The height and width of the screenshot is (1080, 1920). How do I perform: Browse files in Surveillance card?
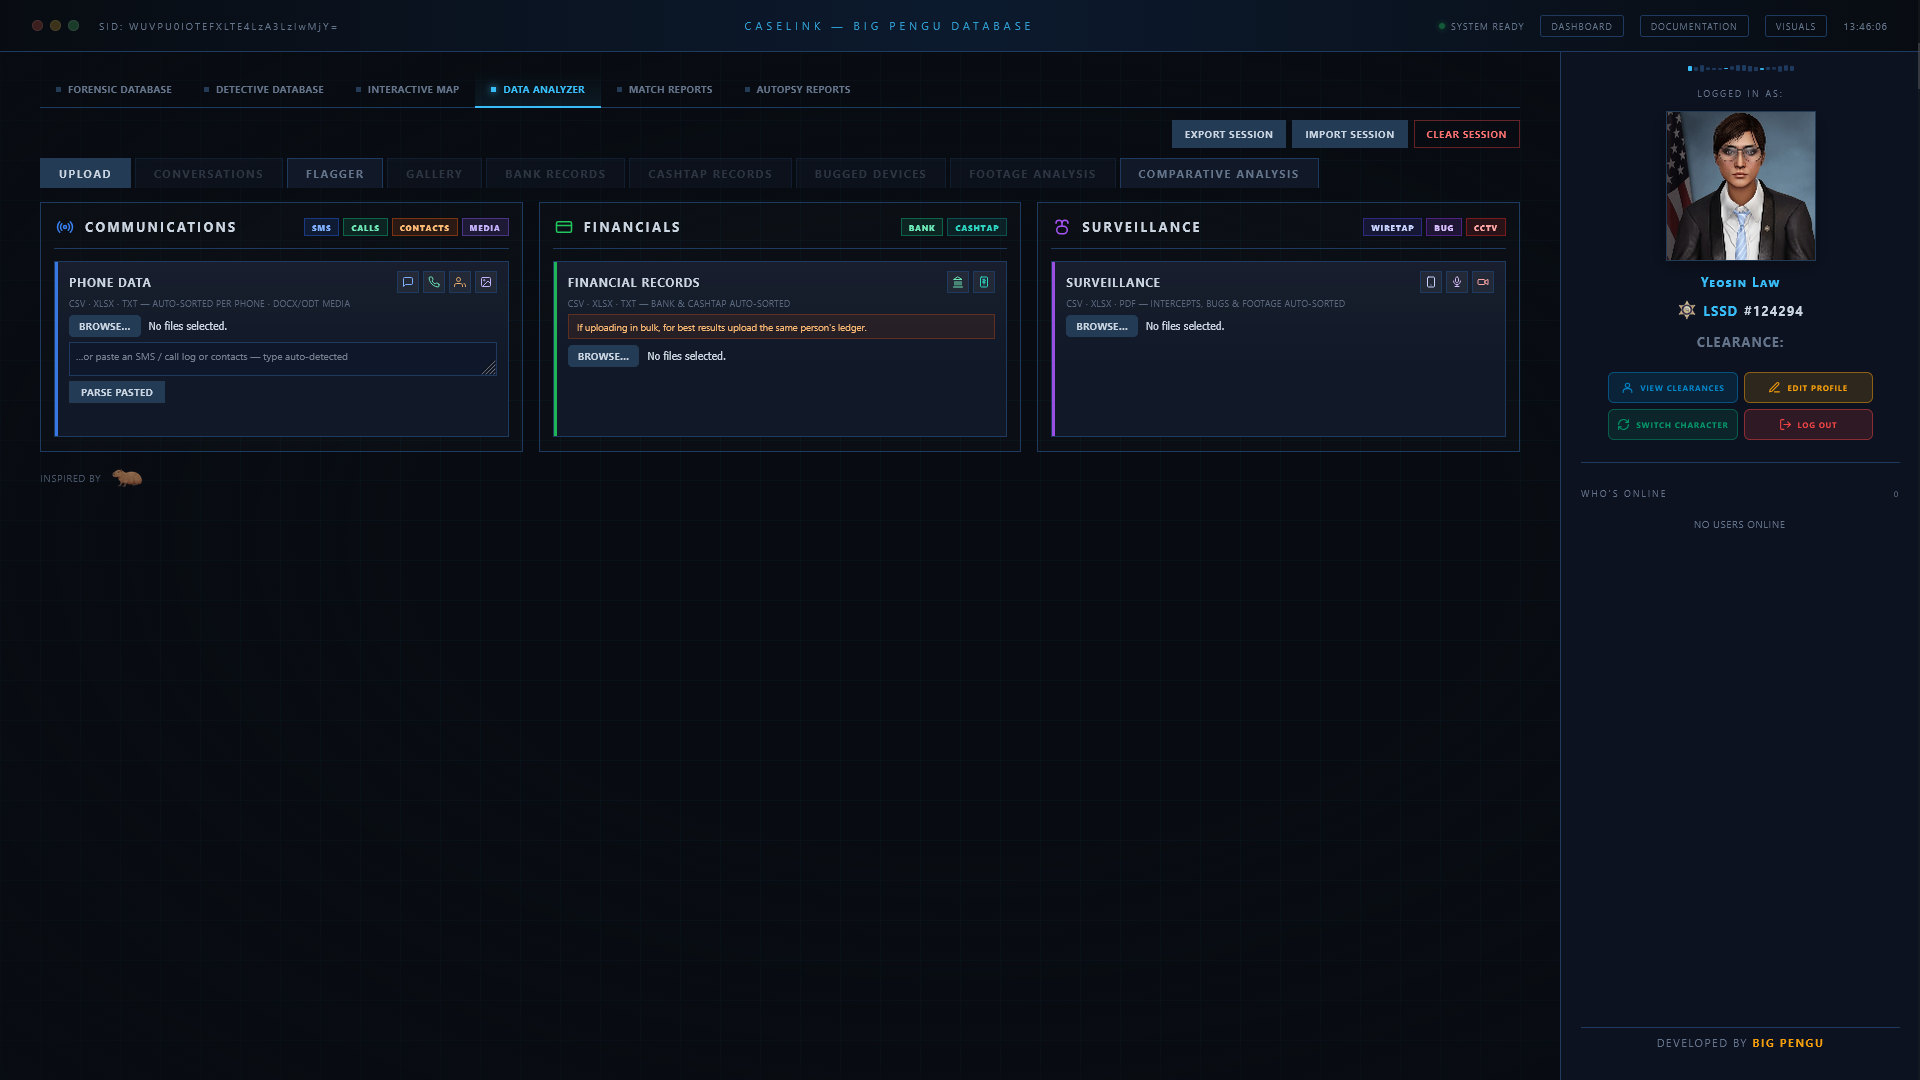pyautogui.click(x=1102, y=326)
